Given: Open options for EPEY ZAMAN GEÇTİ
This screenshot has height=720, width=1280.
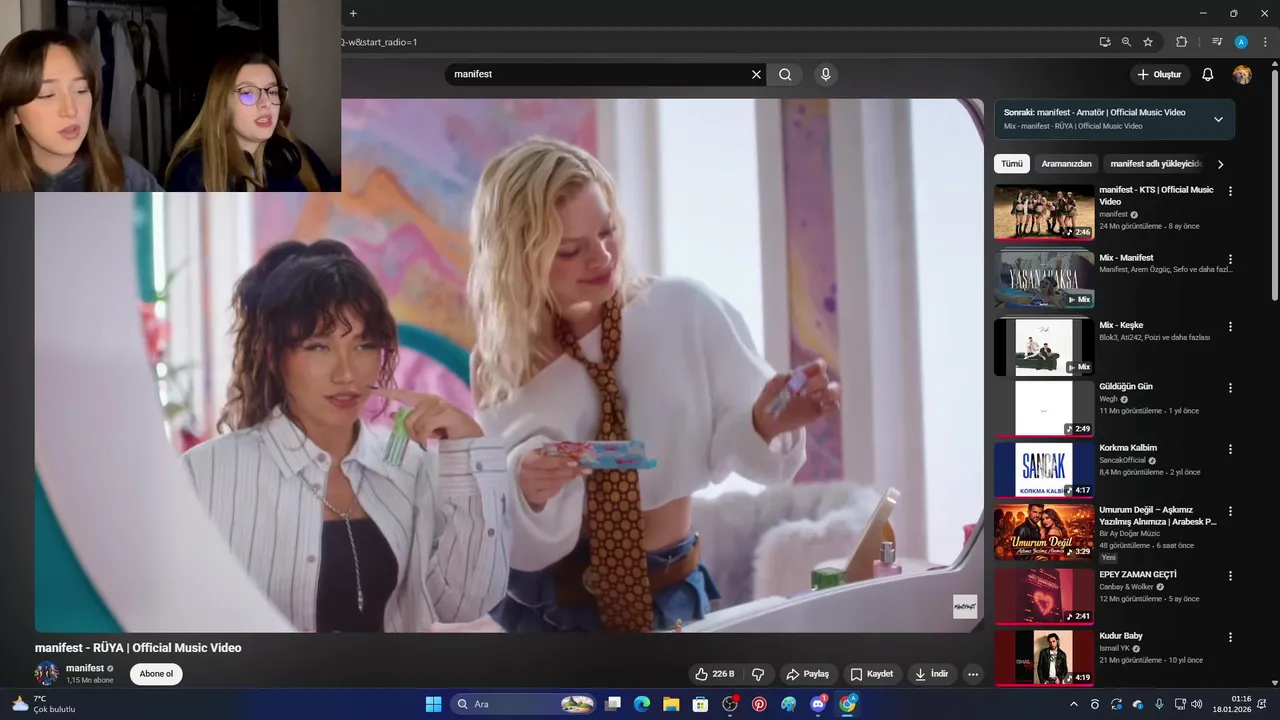Looking at the screenshot, I should (x=1230, y=576).
